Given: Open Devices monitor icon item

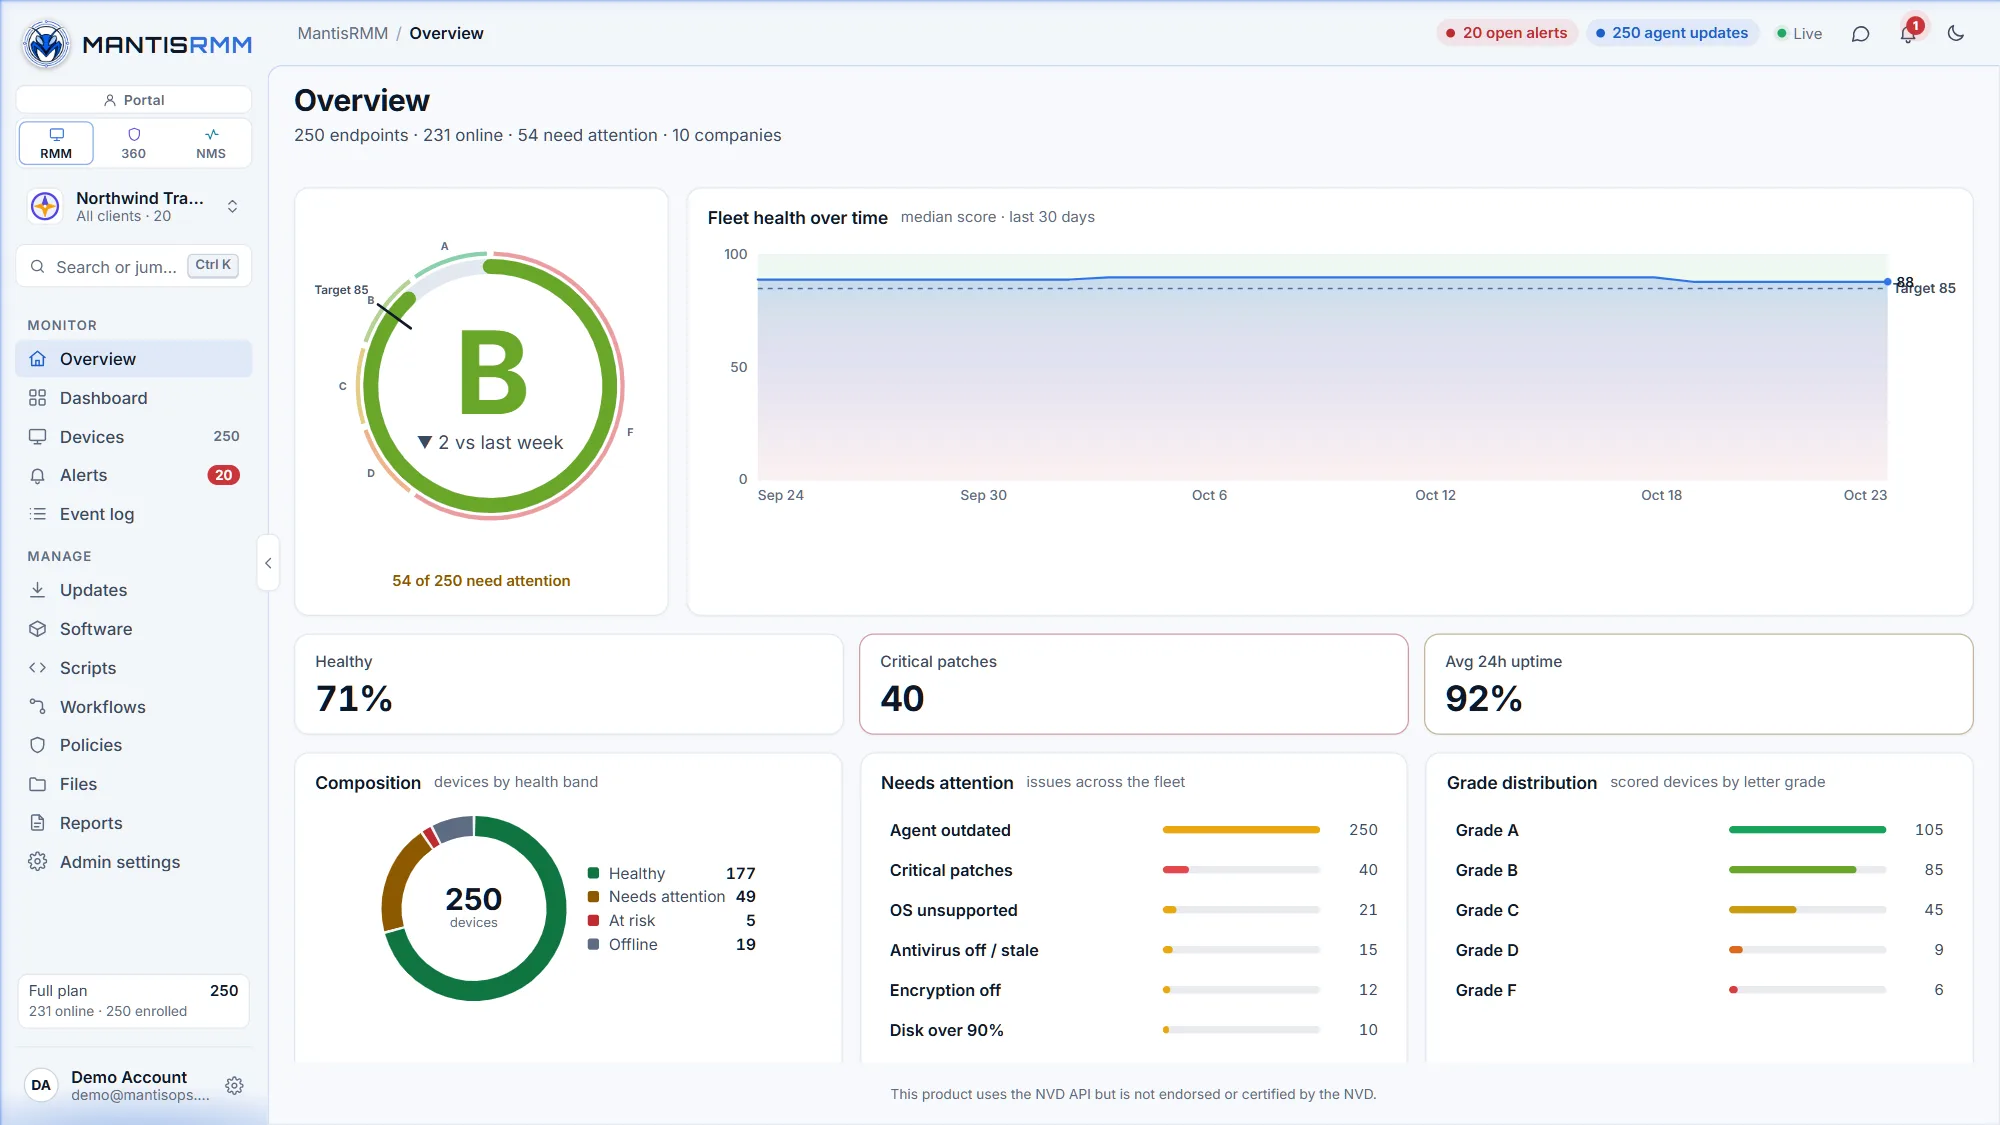Looking at the screenshot, I should [134, 437].
